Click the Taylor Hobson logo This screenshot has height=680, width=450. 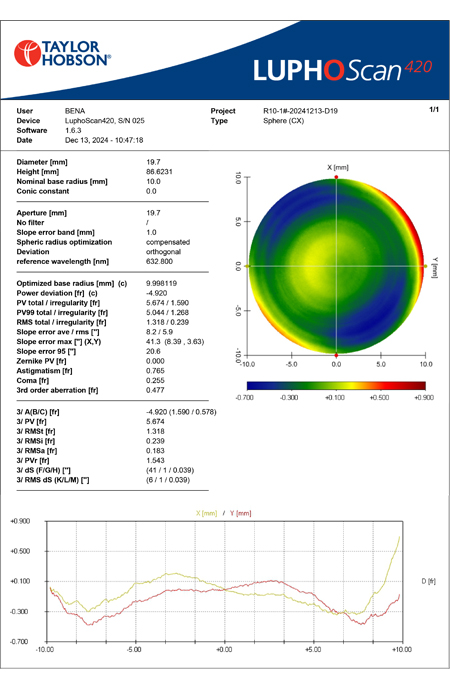click(x=62, y=53)
